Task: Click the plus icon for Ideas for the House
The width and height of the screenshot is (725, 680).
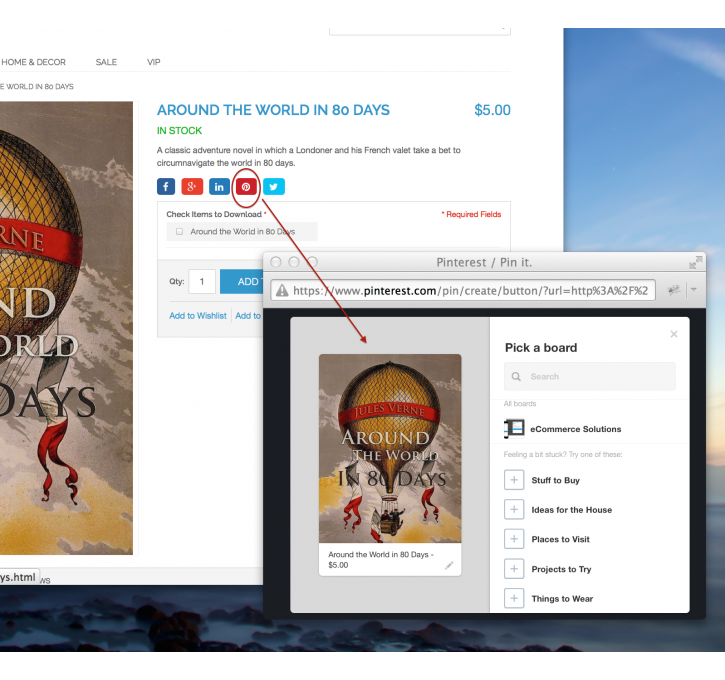Action: point(514,509)
